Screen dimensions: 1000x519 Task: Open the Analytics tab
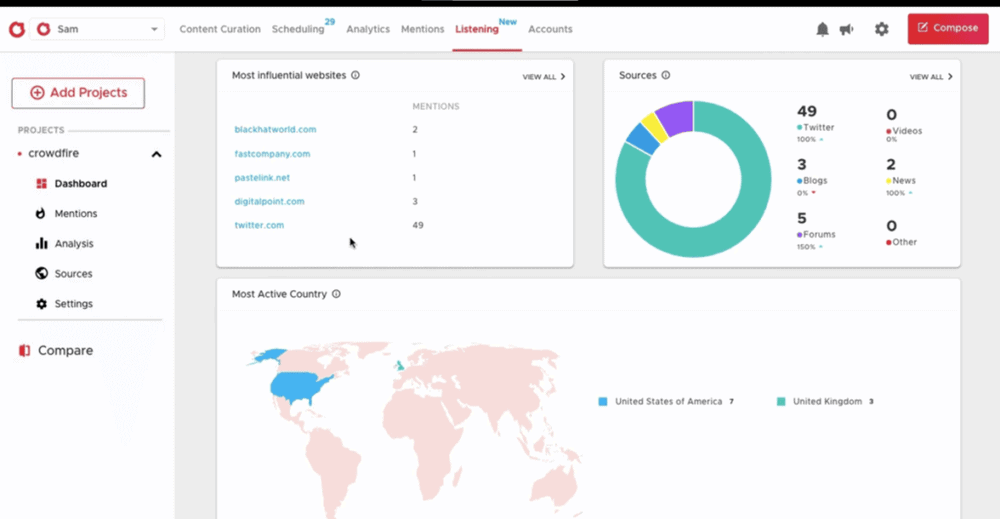pos(368,29)
